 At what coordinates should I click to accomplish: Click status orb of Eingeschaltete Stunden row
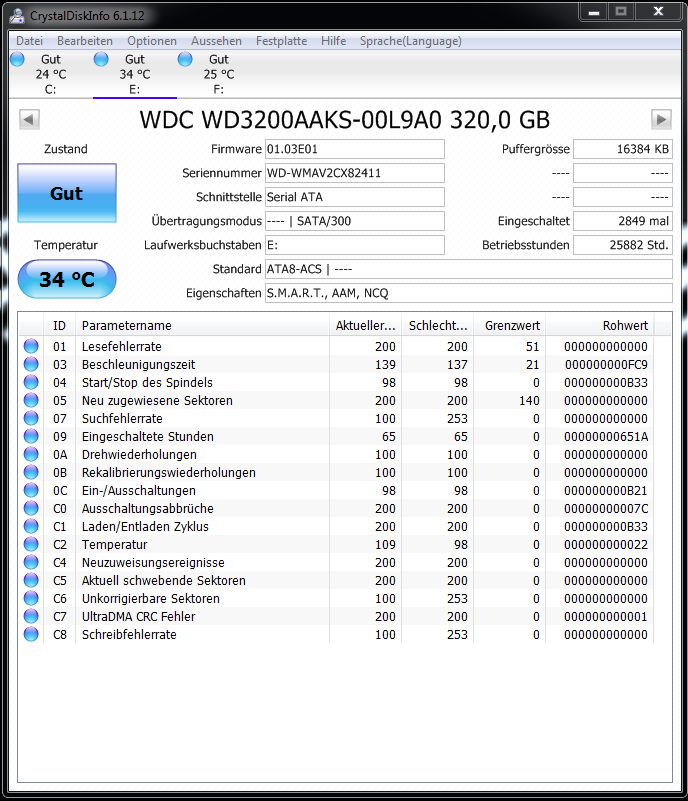click(x=31, y=436)
